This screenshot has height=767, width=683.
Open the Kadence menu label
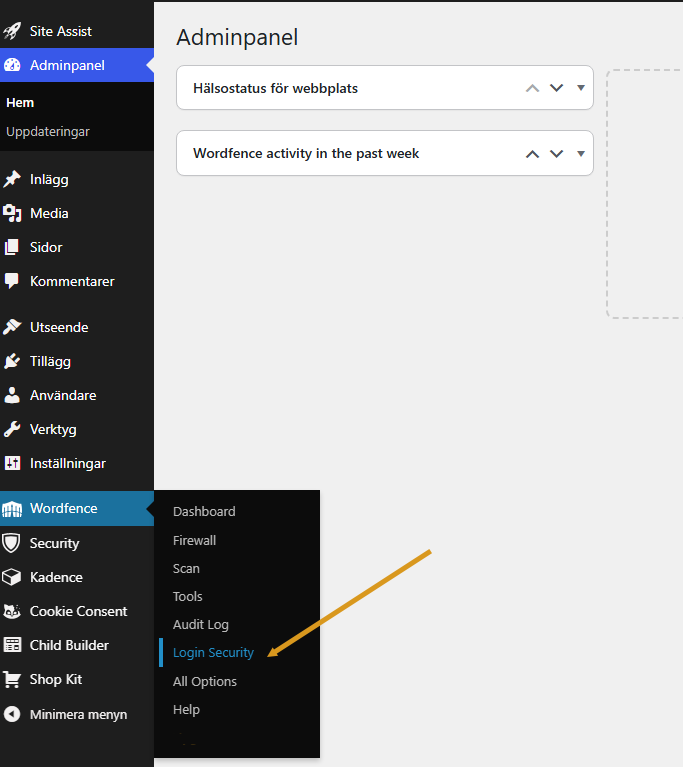pos(56,577)
